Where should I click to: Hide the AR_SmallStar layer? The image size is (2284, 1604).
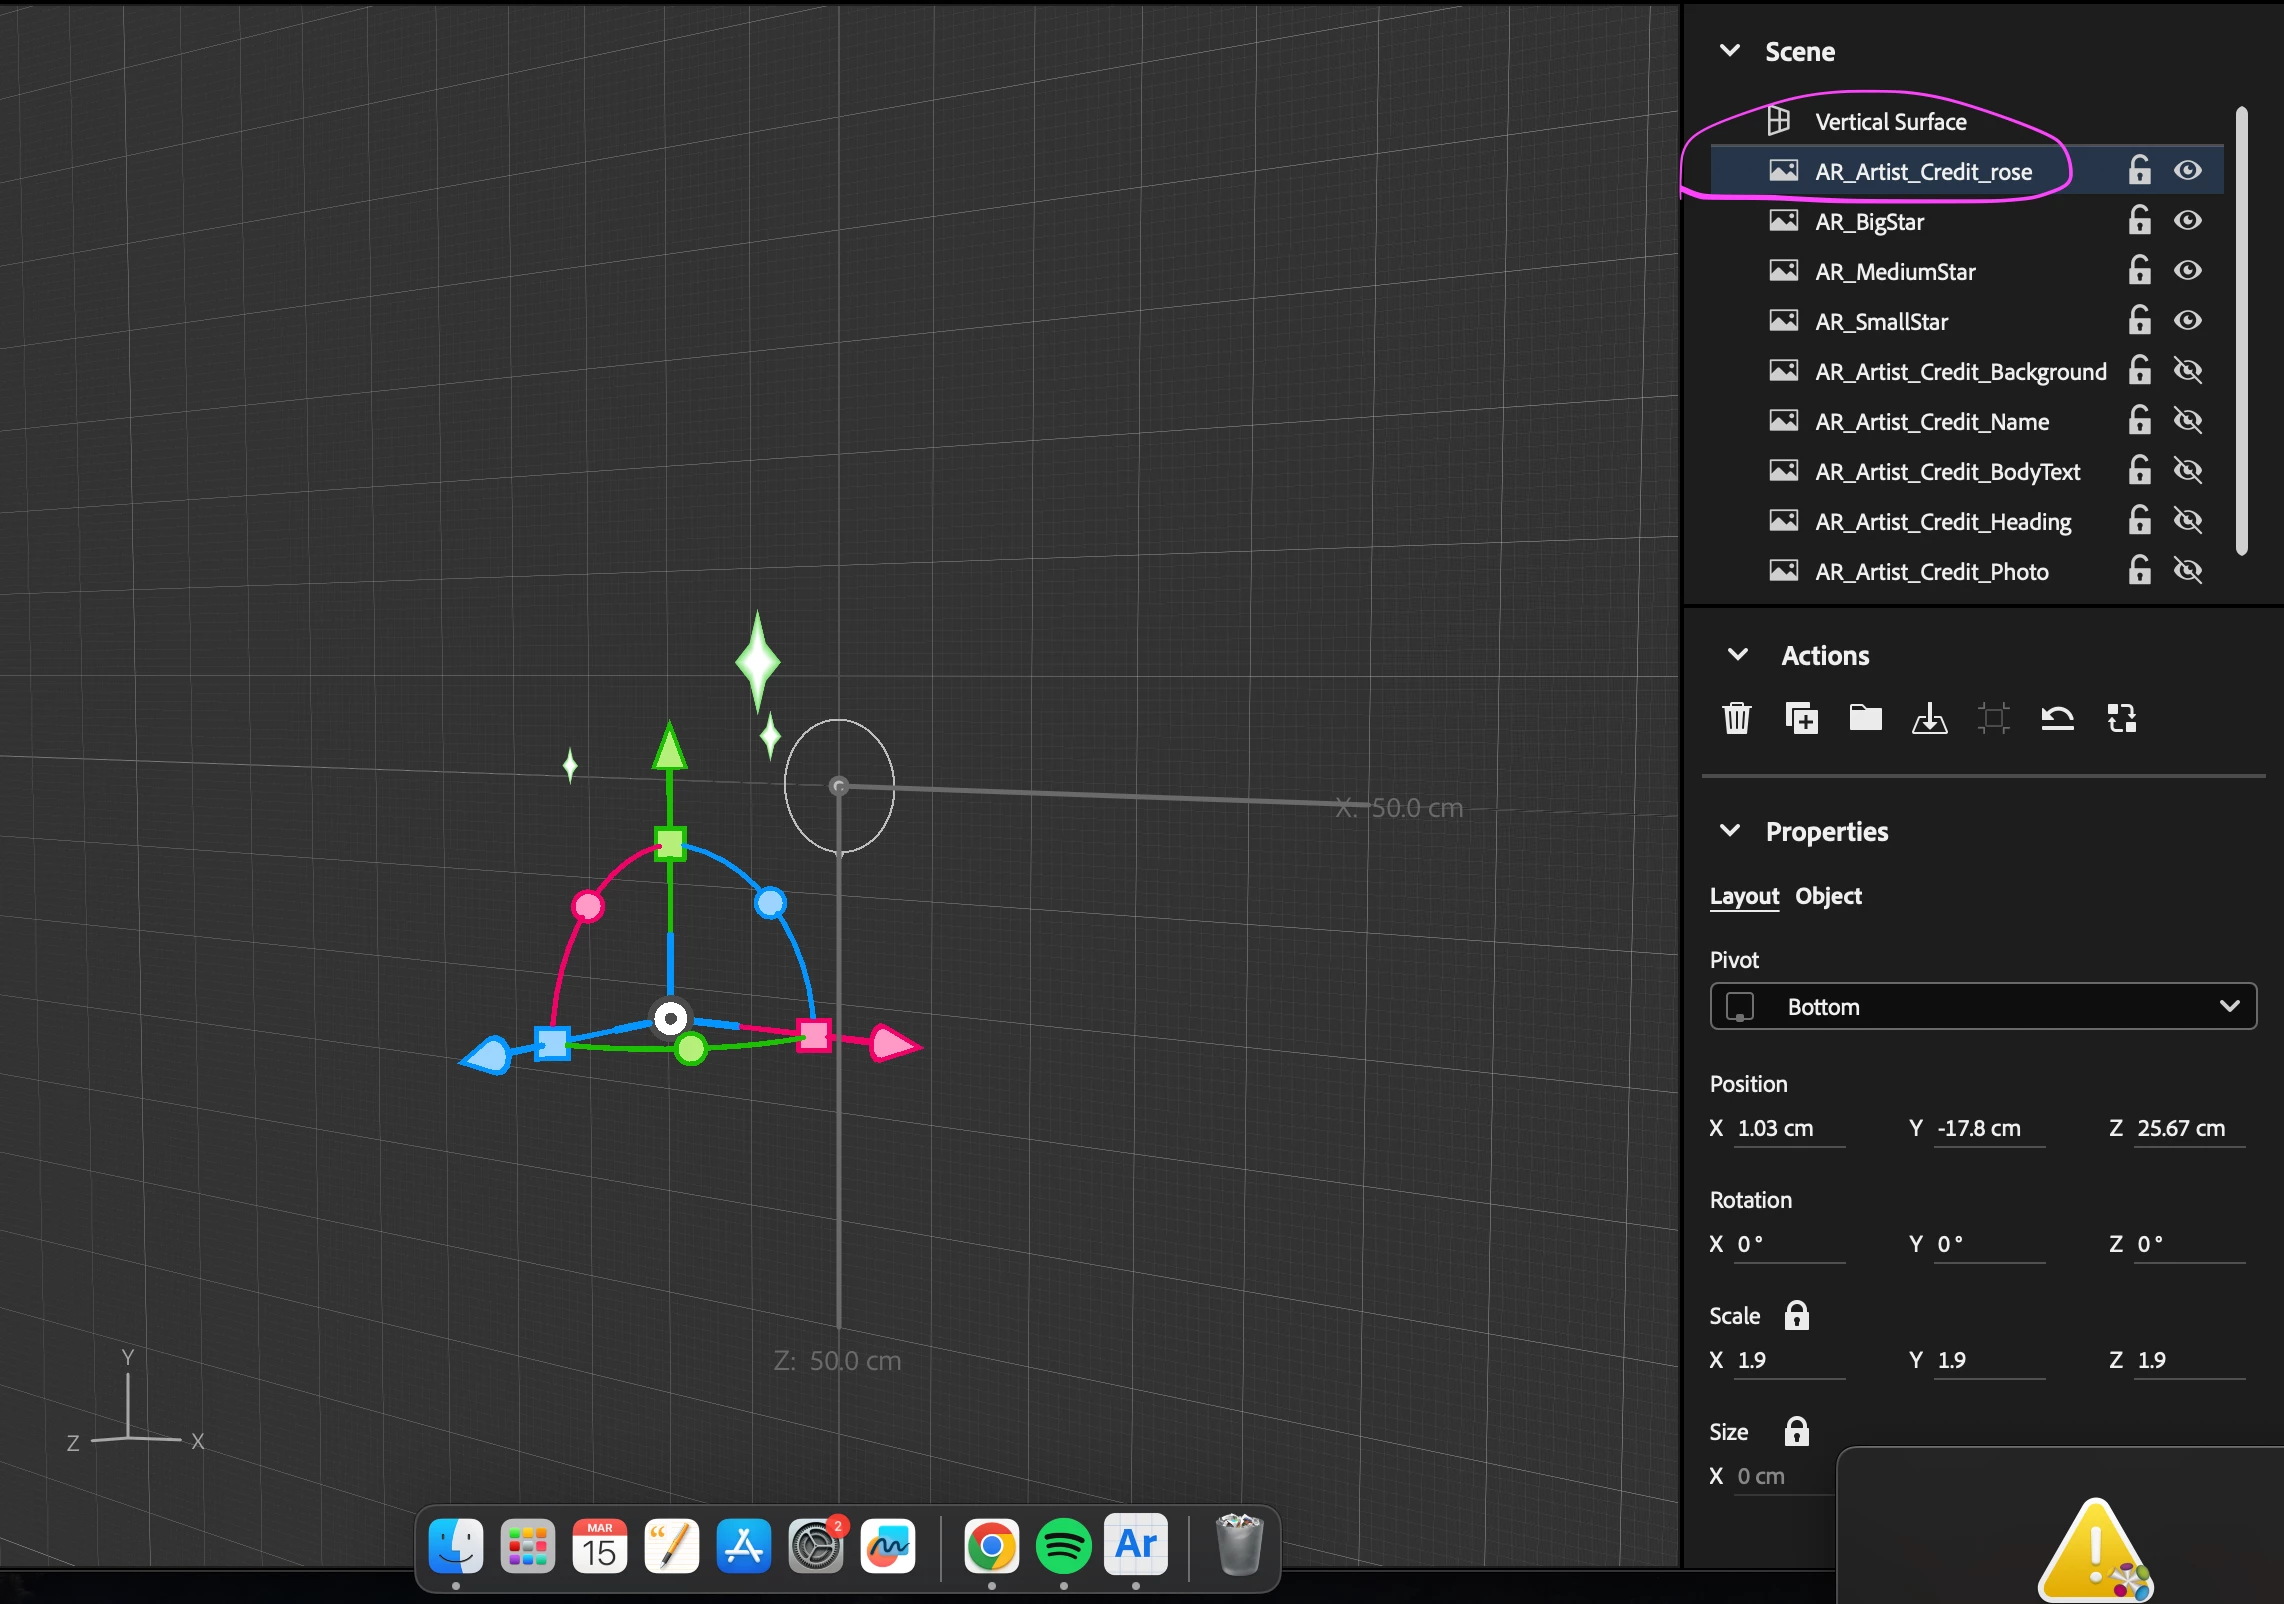(2188, 321)
